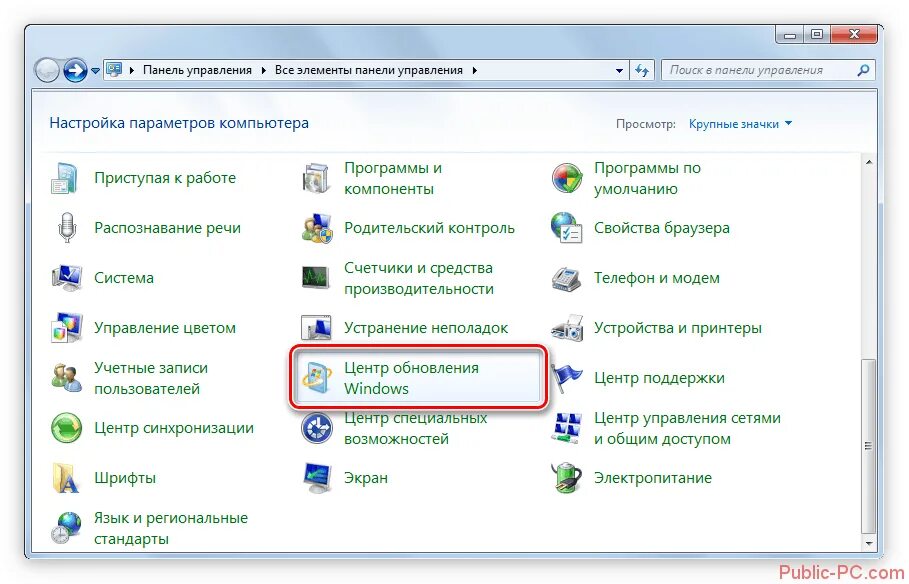Image resolution: width=909 pixels, height=584 pixels.
Task: Open the Электропитание link
Action: (x=652, y=478)
